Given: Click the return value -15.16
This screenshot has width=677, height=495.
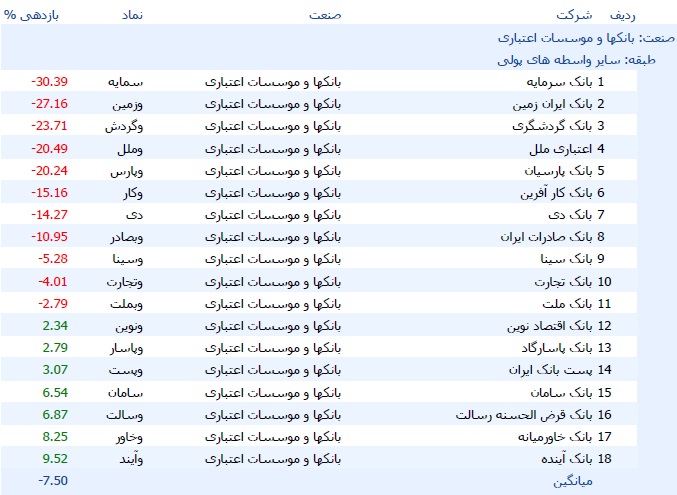Looking at the screenshot, I should tap(49, 193).
